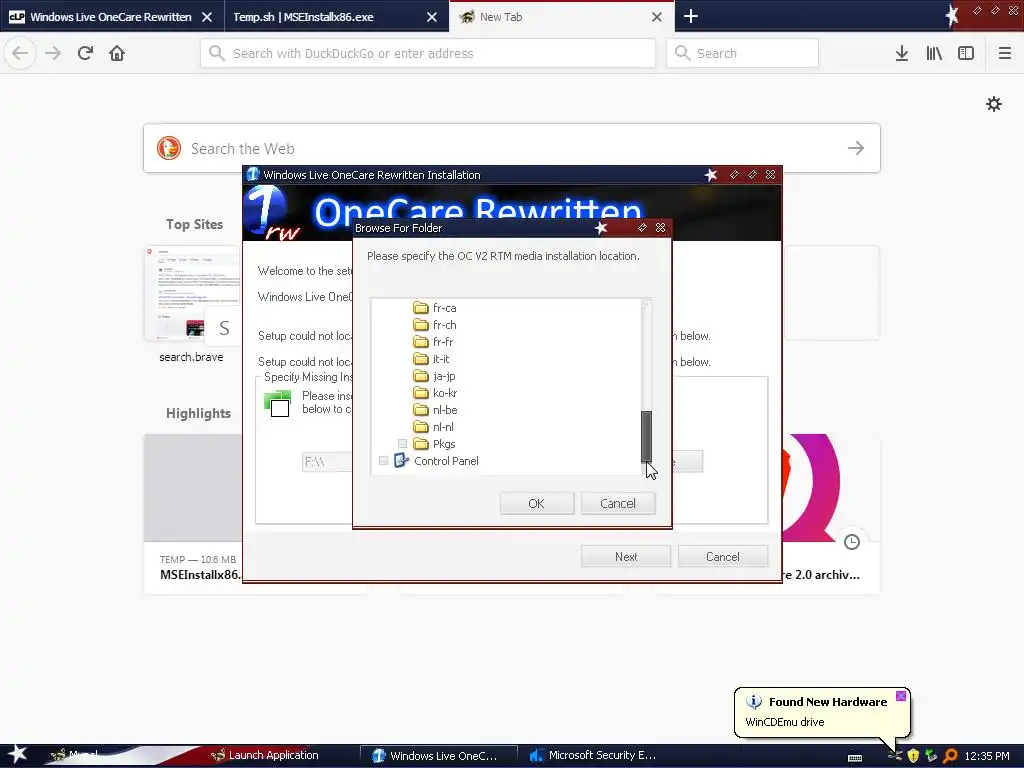
Task: Reload the current browser page
Action: [85, 53]
